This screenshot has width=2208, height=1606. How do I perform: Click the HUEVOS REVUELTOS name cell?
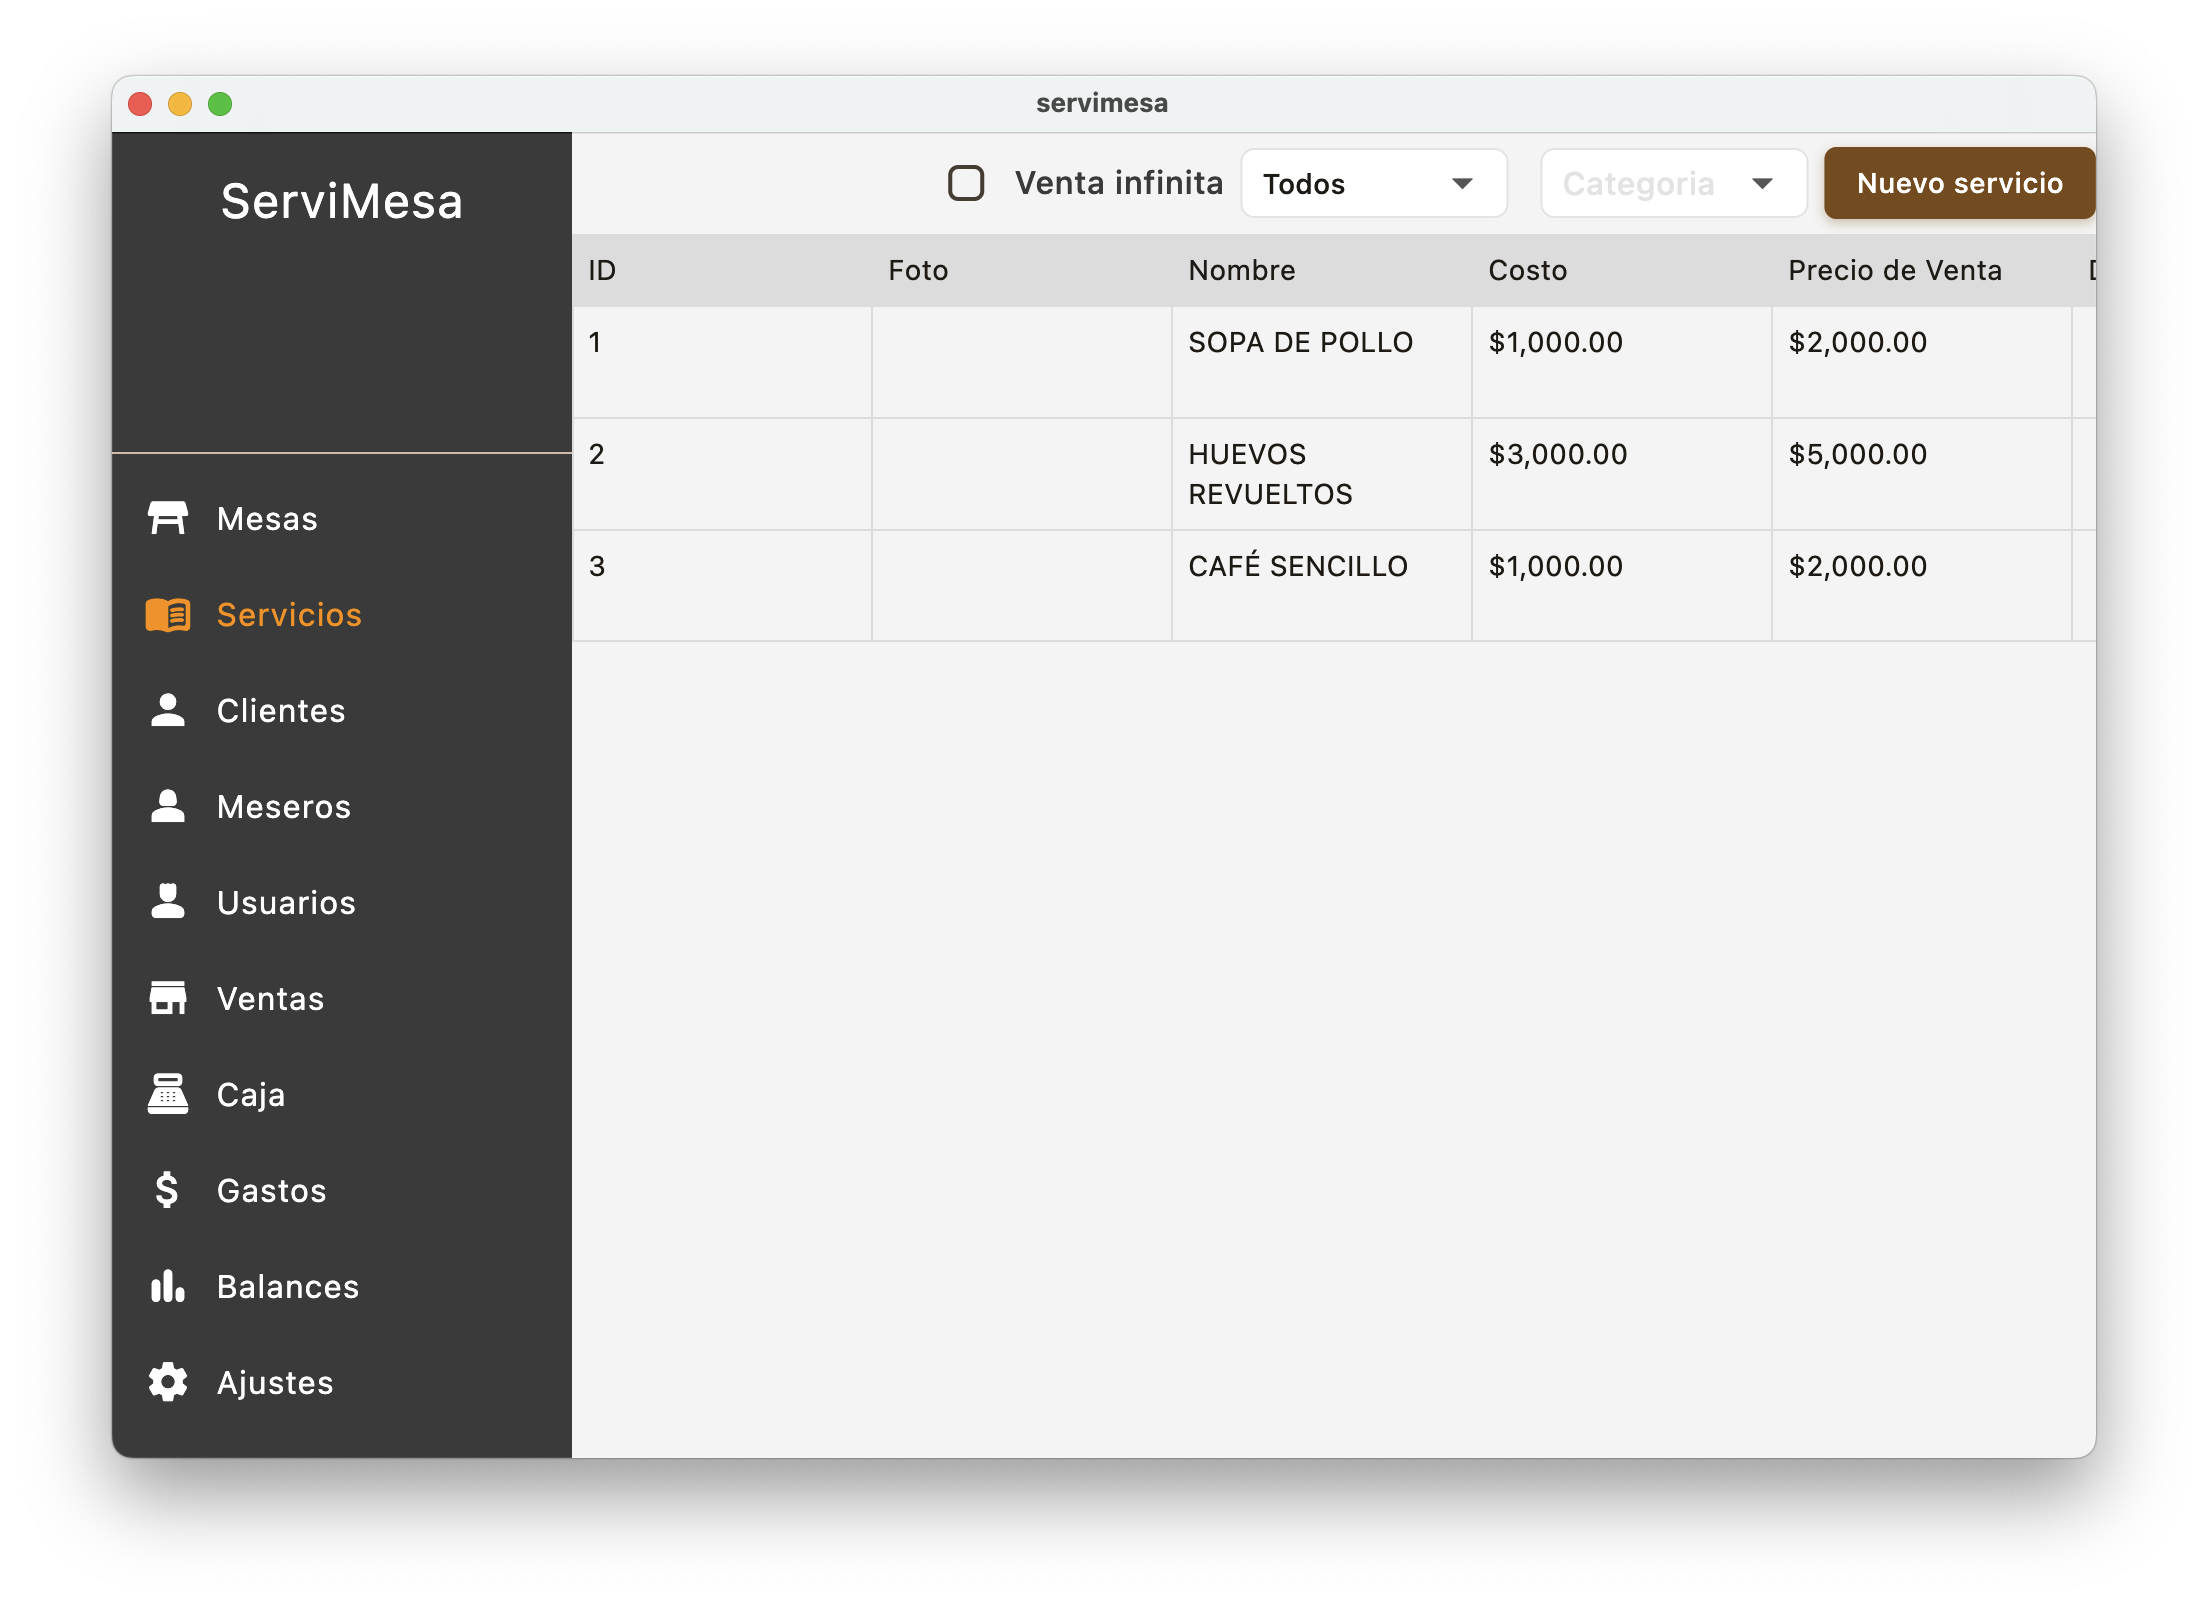point(1270,474)
